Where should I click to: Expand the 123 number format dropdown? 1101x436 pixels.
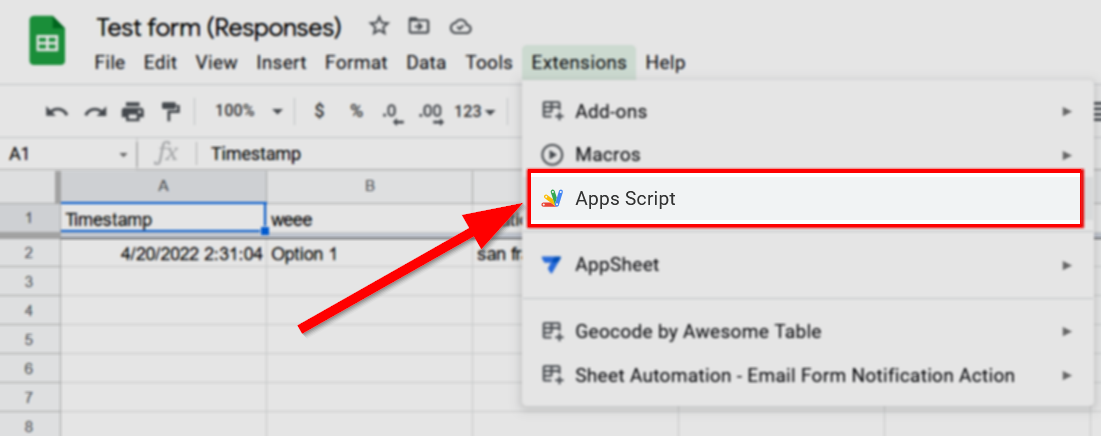474,112
